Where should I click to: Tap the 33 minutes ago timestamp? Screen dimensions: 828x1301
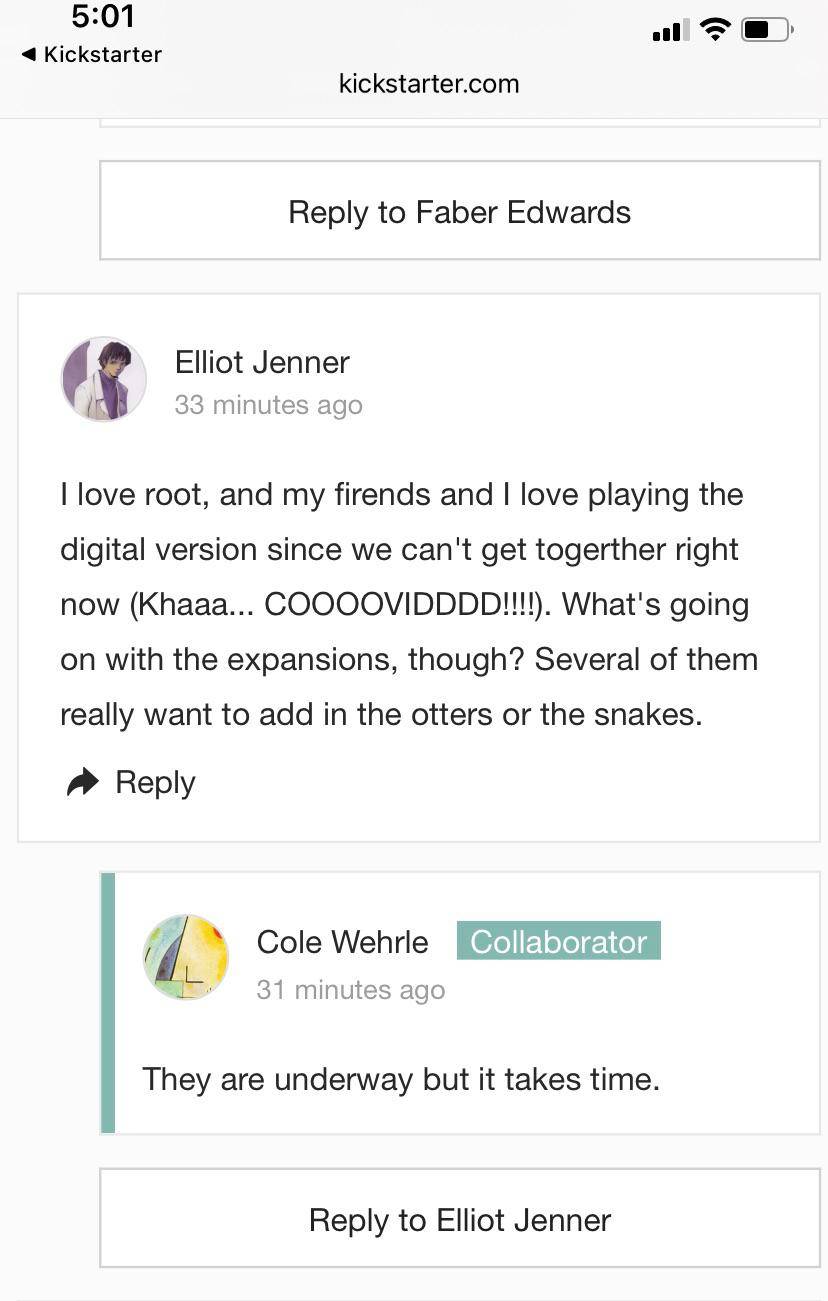click(x=268, y=404)
